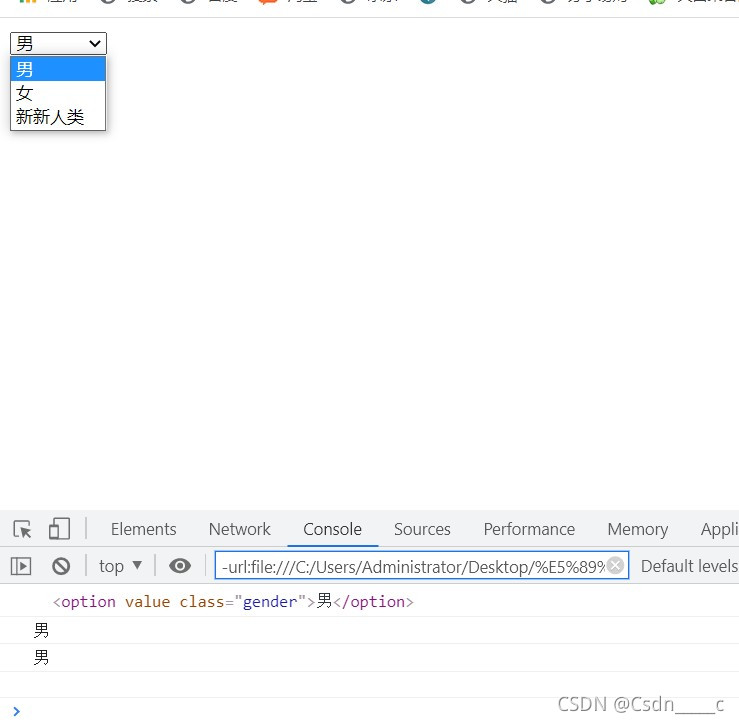Select the 男 option in dropdown list
Viewport: 739px width, 724px height.
pyautogui.click(x=58, y=69)
